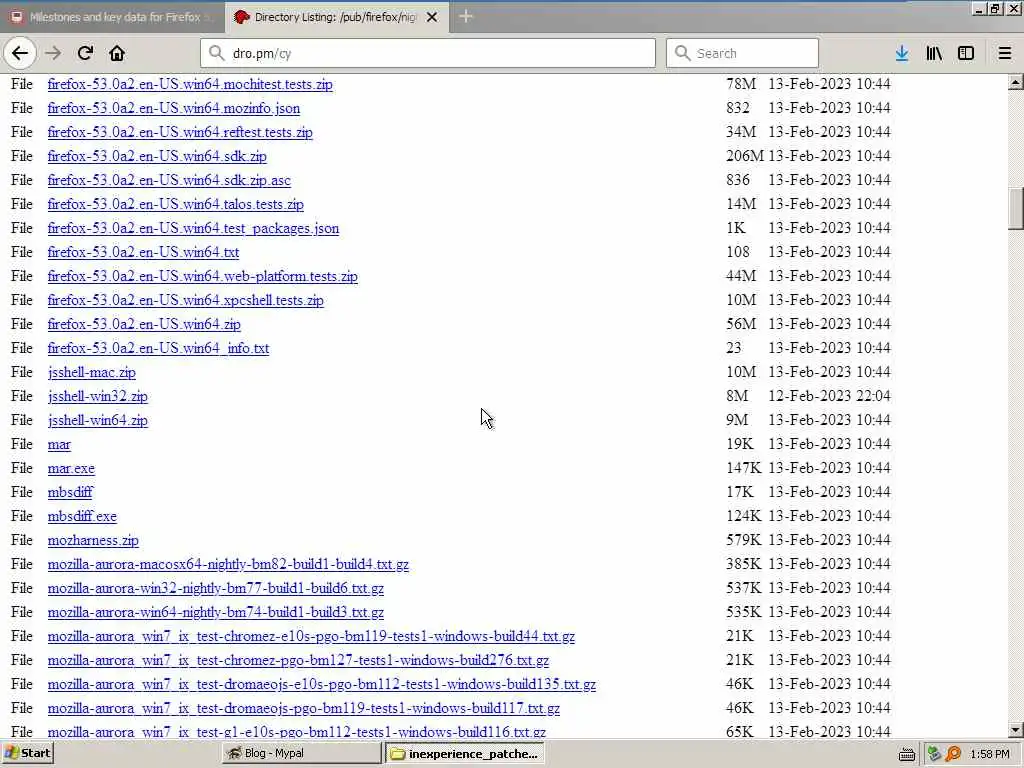Download jsshell-win32.zip

[x=98, y=396]
